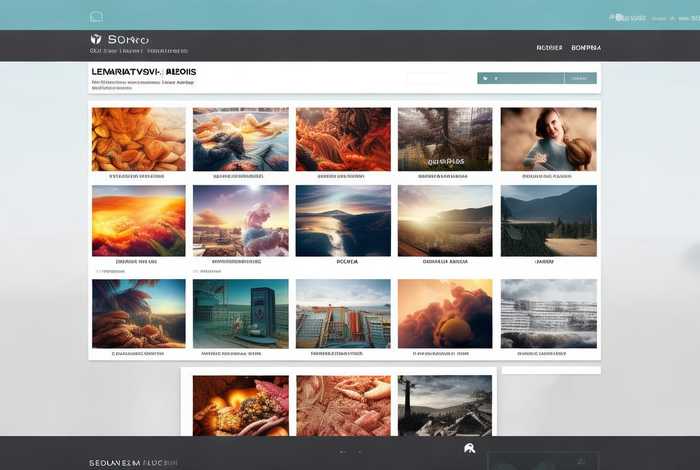Open the orange sunset clouds thumbnail
700x470 pixels.
[139, 220]
